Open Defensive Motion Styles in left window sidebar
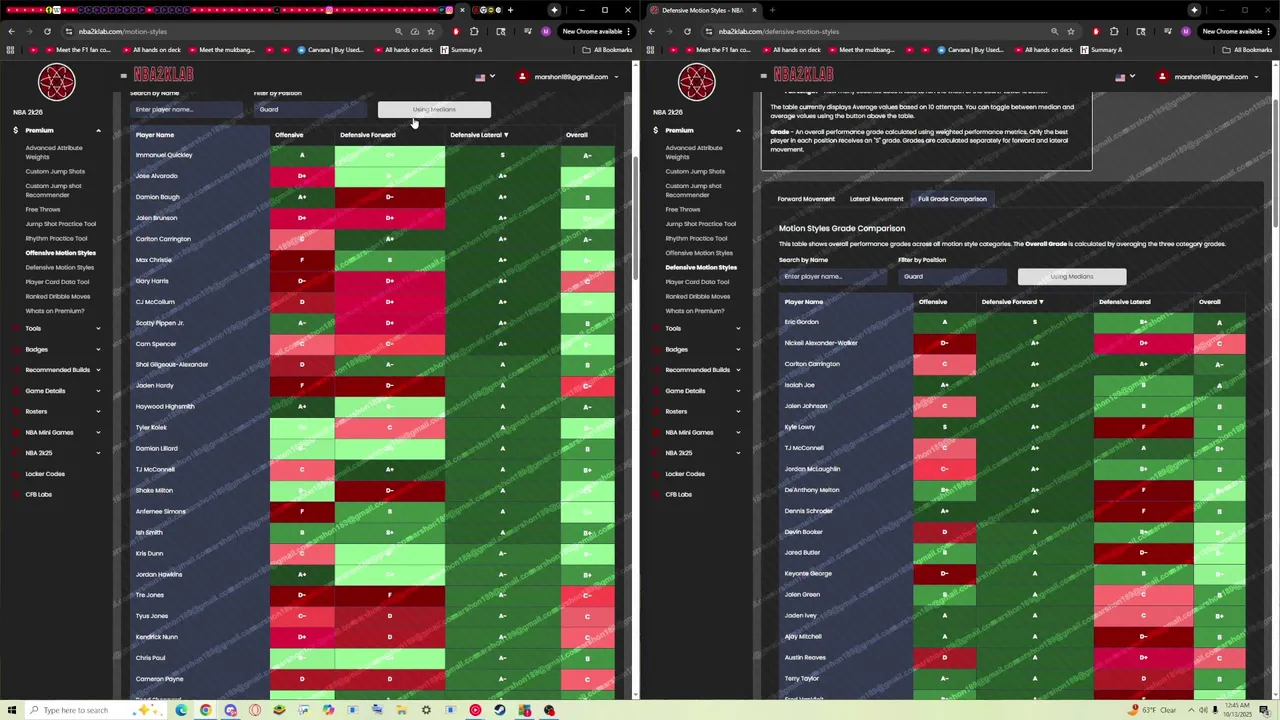This screenshot has width=1280, height=720. (x=60, y=267)
